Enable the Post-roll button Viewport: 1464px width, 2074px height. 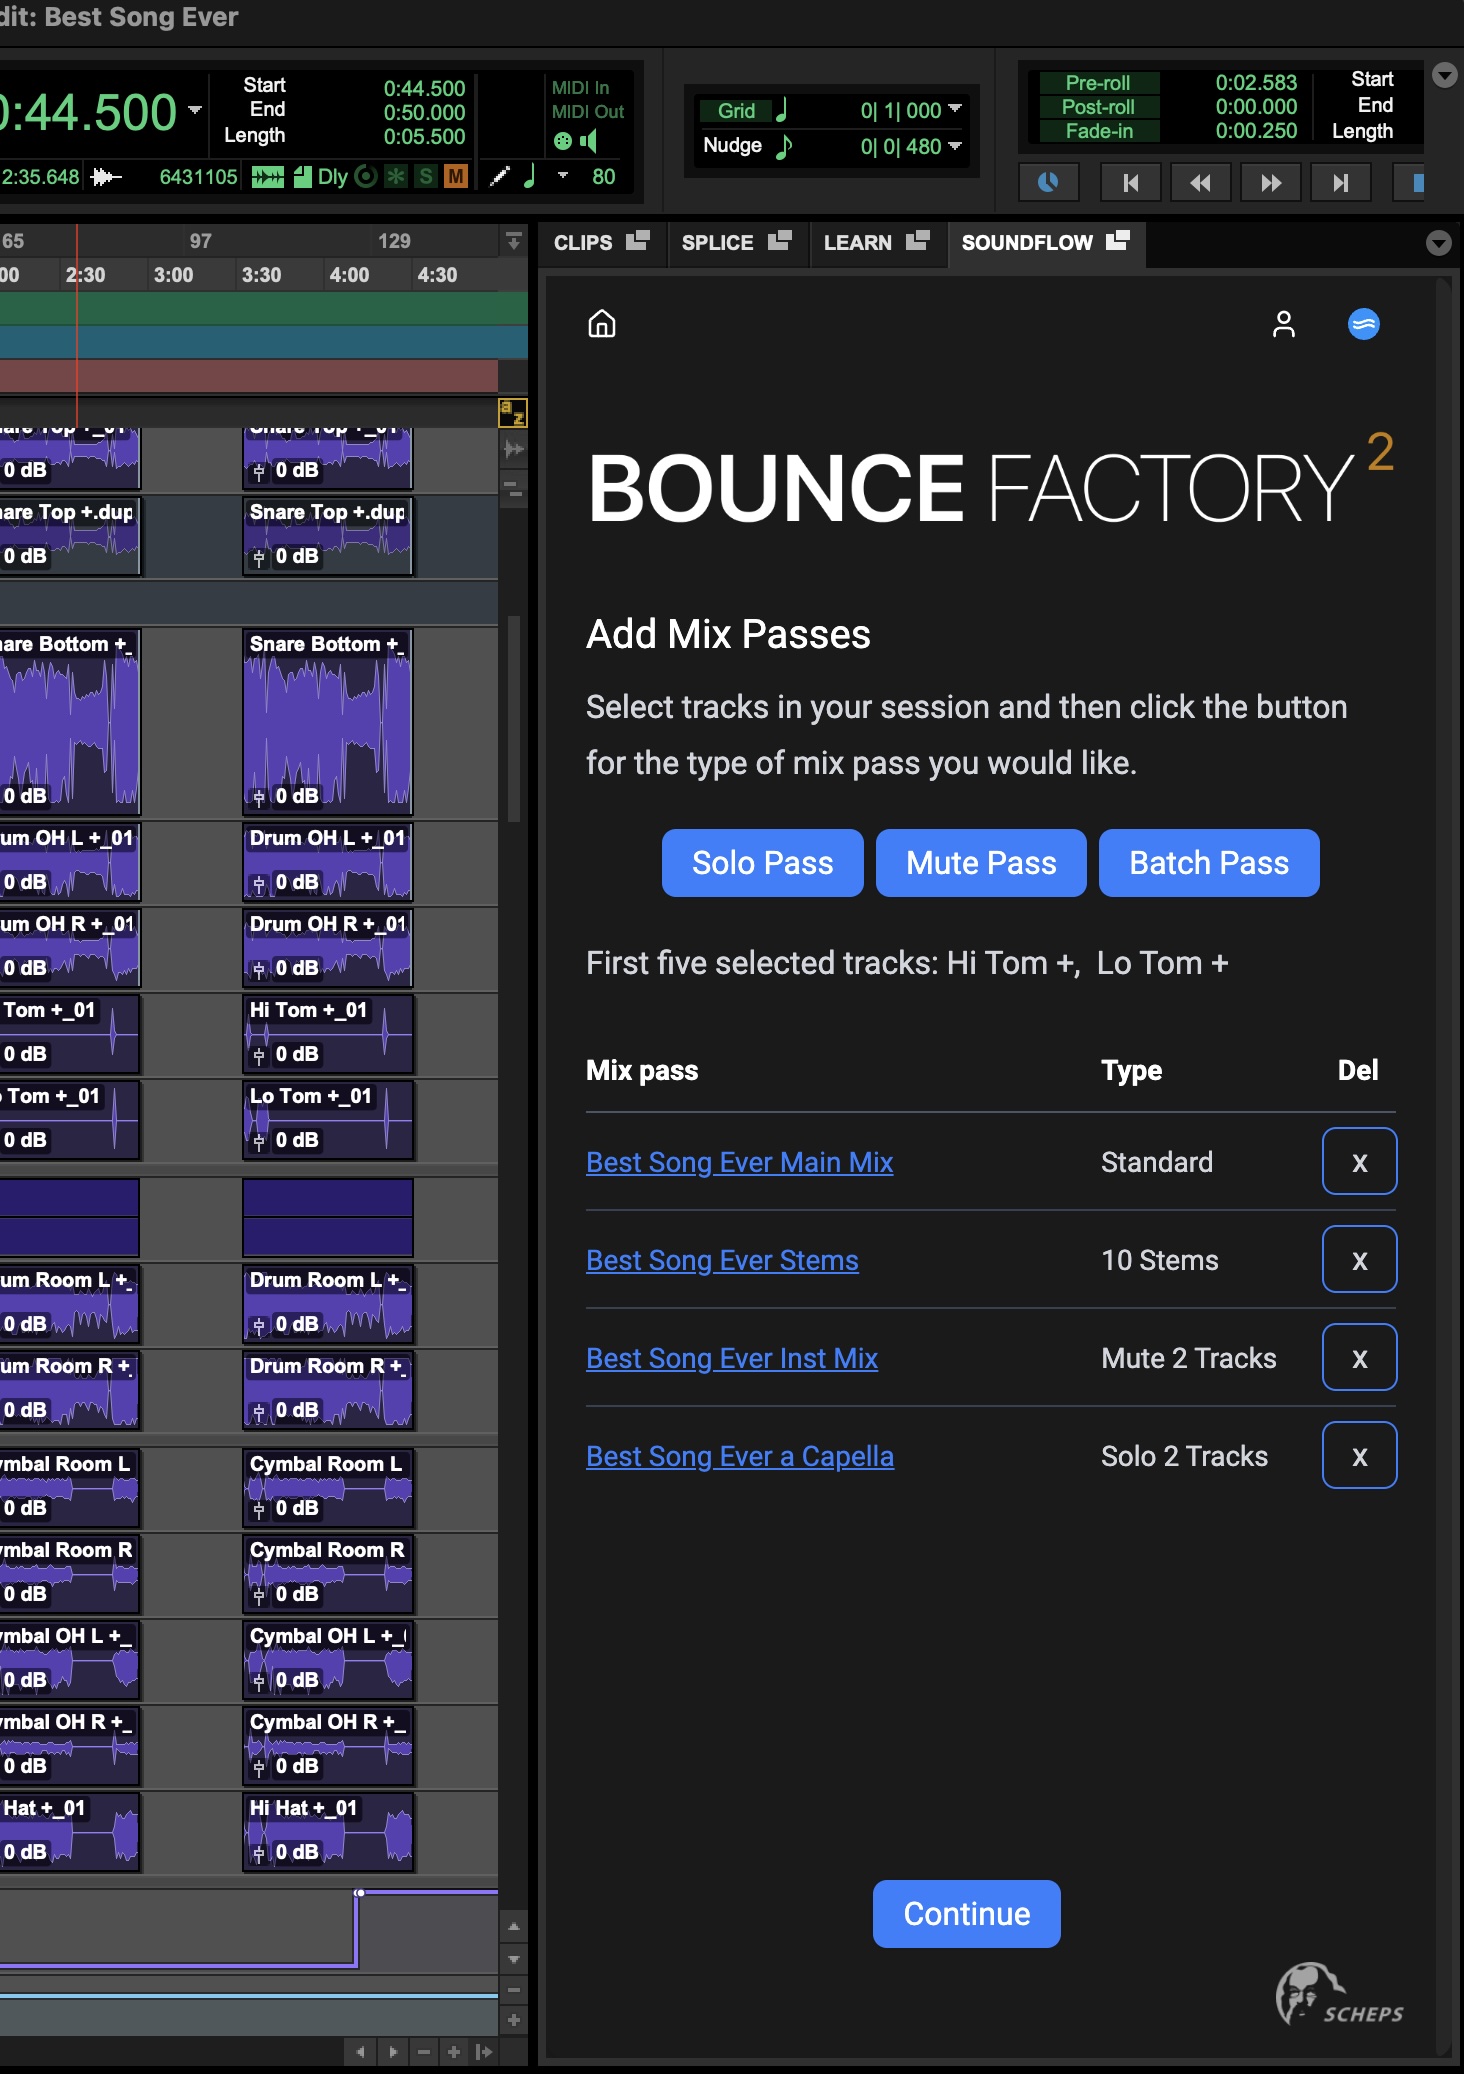[x=1098, y=107]
